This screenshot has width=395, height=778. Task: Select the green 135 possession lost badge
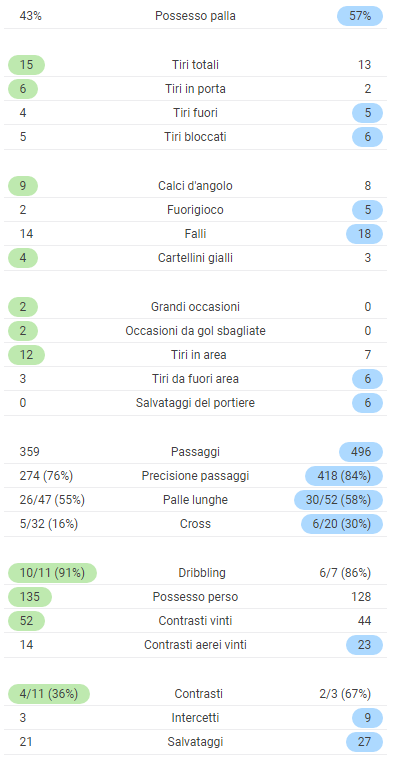click(30, 597)
